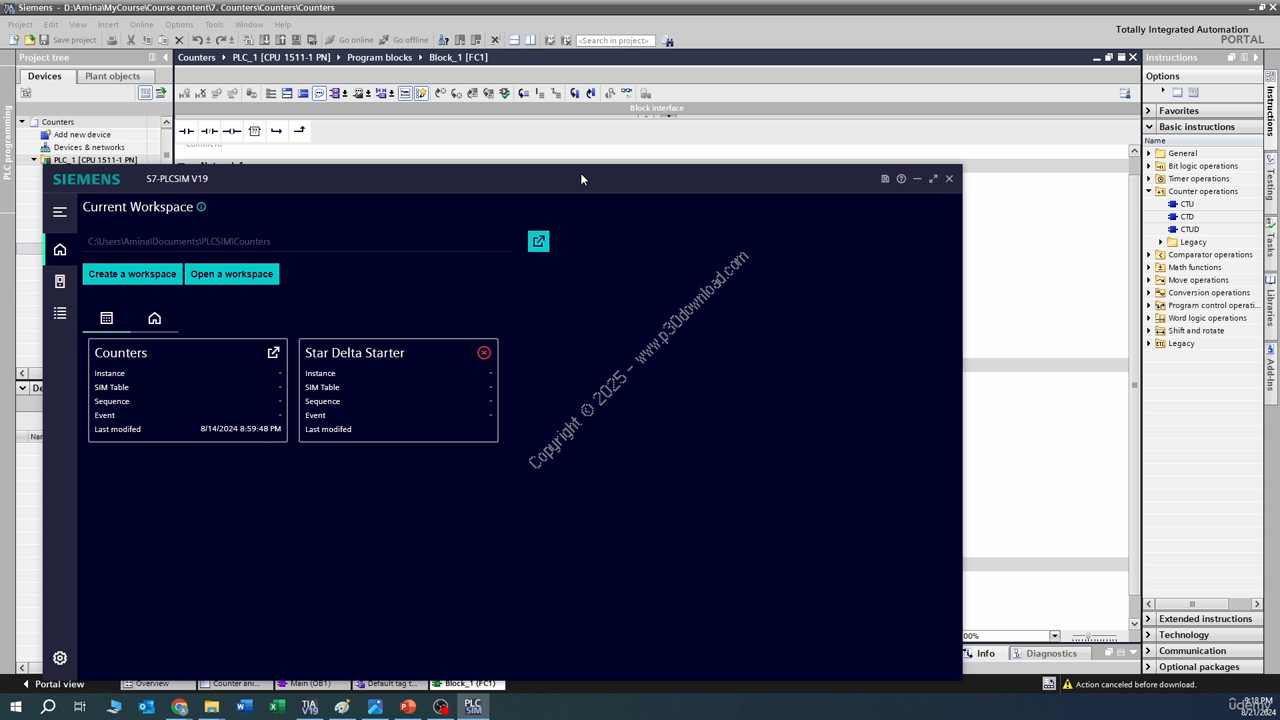Expand Math functions folder

coord(1149,267)
